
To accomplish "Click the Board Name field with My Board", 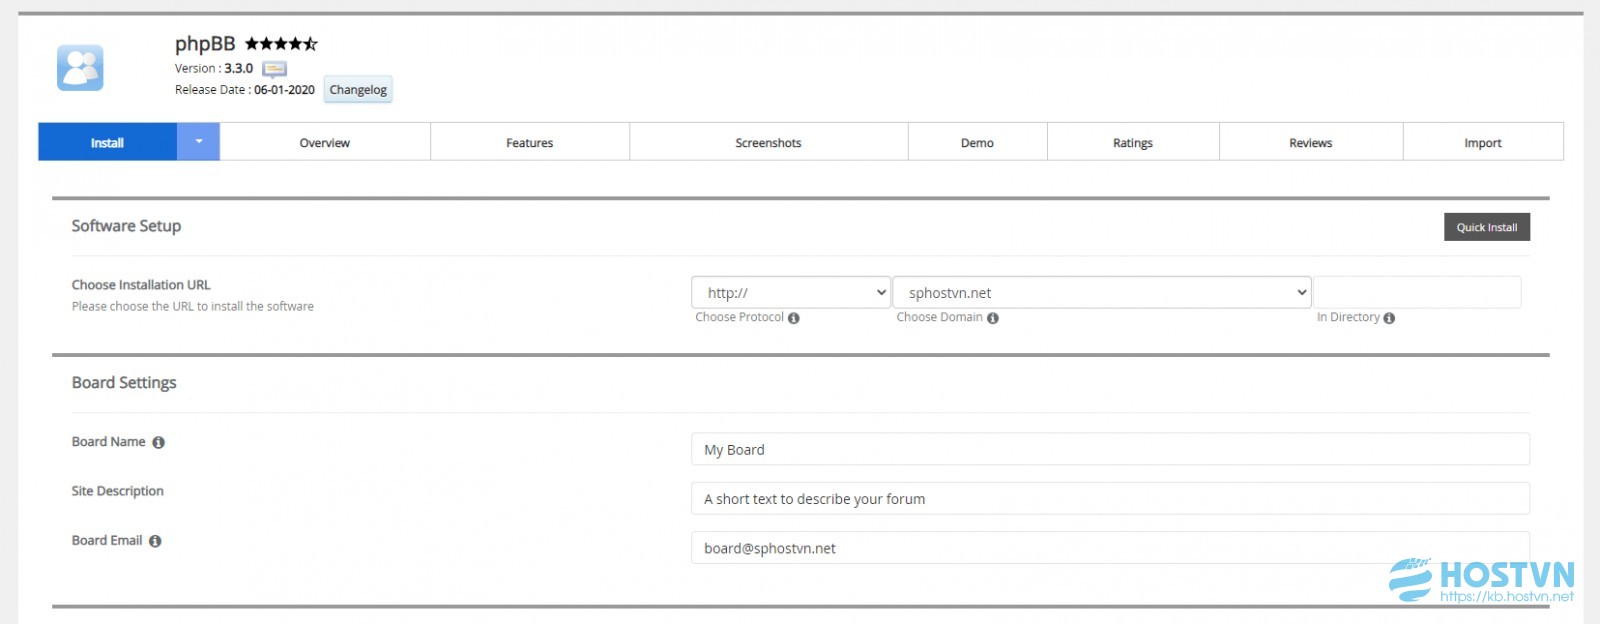I will [x=1110, y=449].
